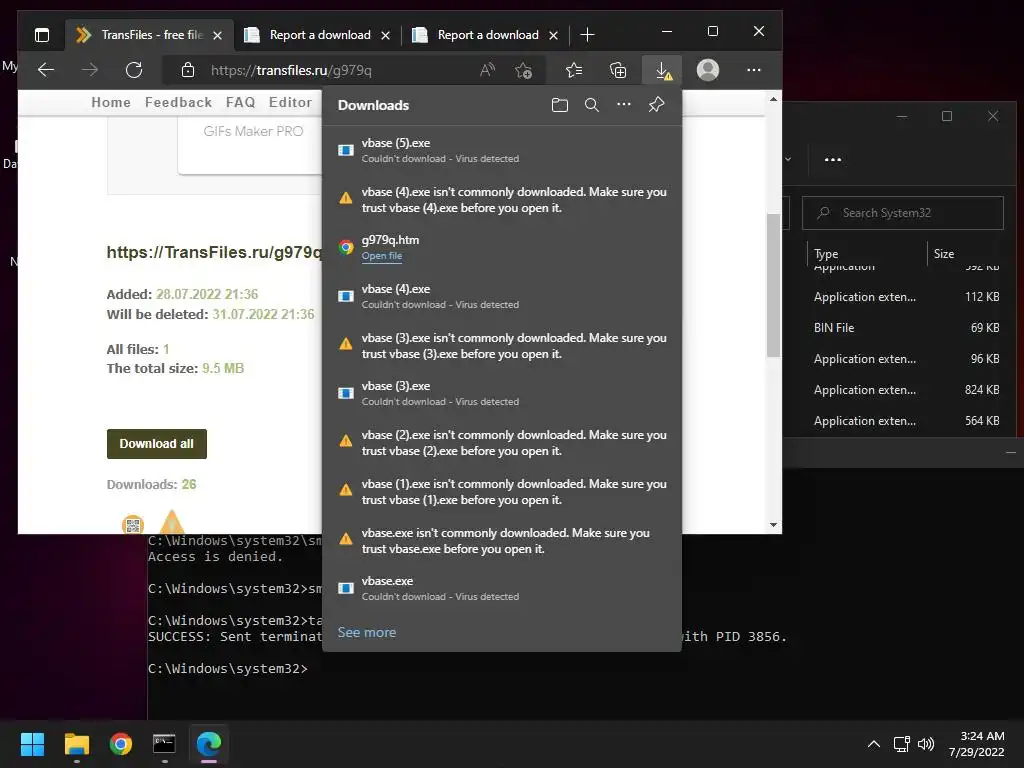This screenshot has width=1024, height=768.
Task: Sort by Type column in File Explorer
Action: click(826, 253)
